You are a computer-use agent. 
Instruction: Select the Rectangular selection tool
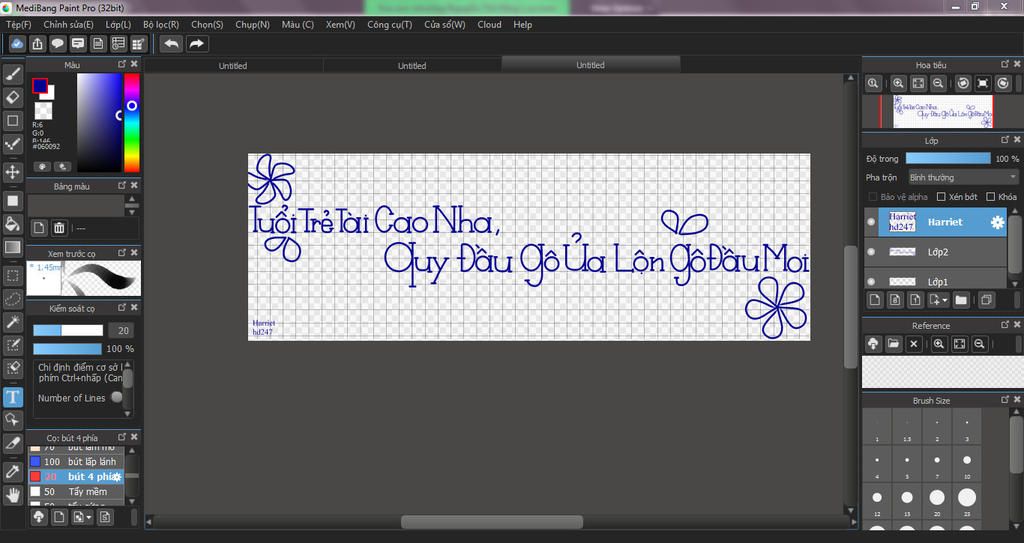click(12, 275)
